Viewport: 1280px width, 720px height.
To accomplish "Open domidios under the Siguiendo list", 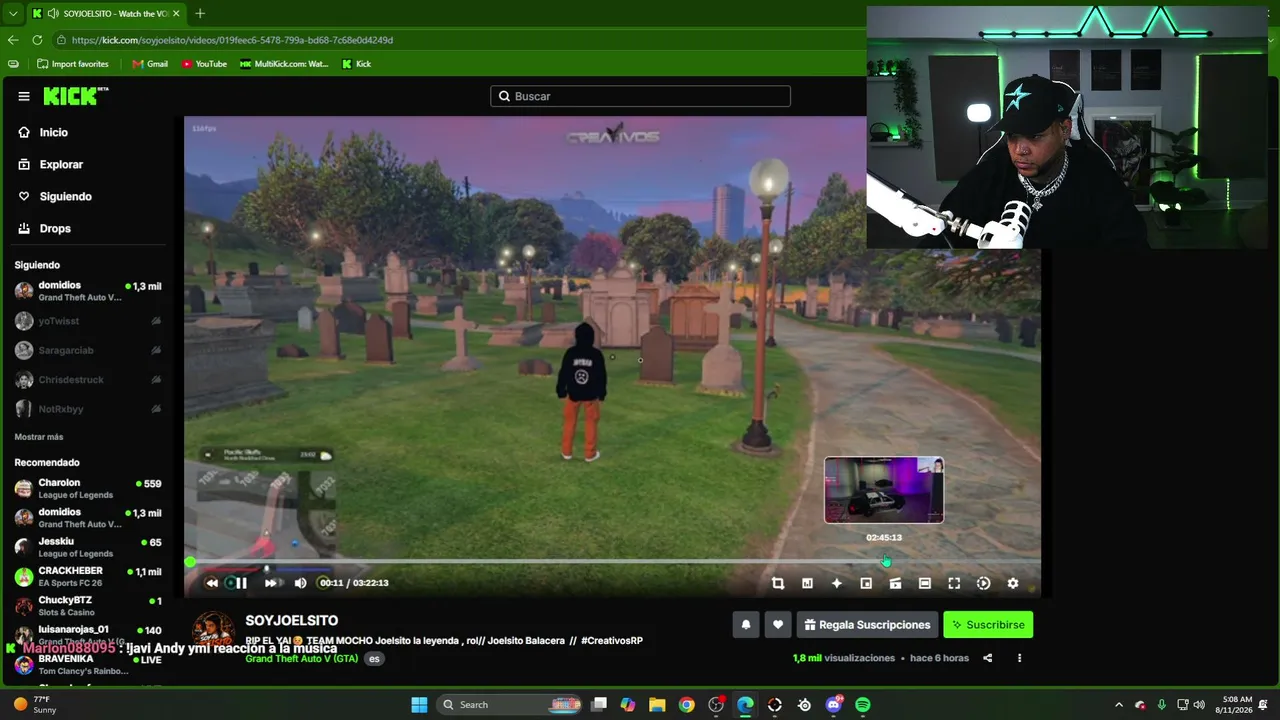I will tap(88, 291).
